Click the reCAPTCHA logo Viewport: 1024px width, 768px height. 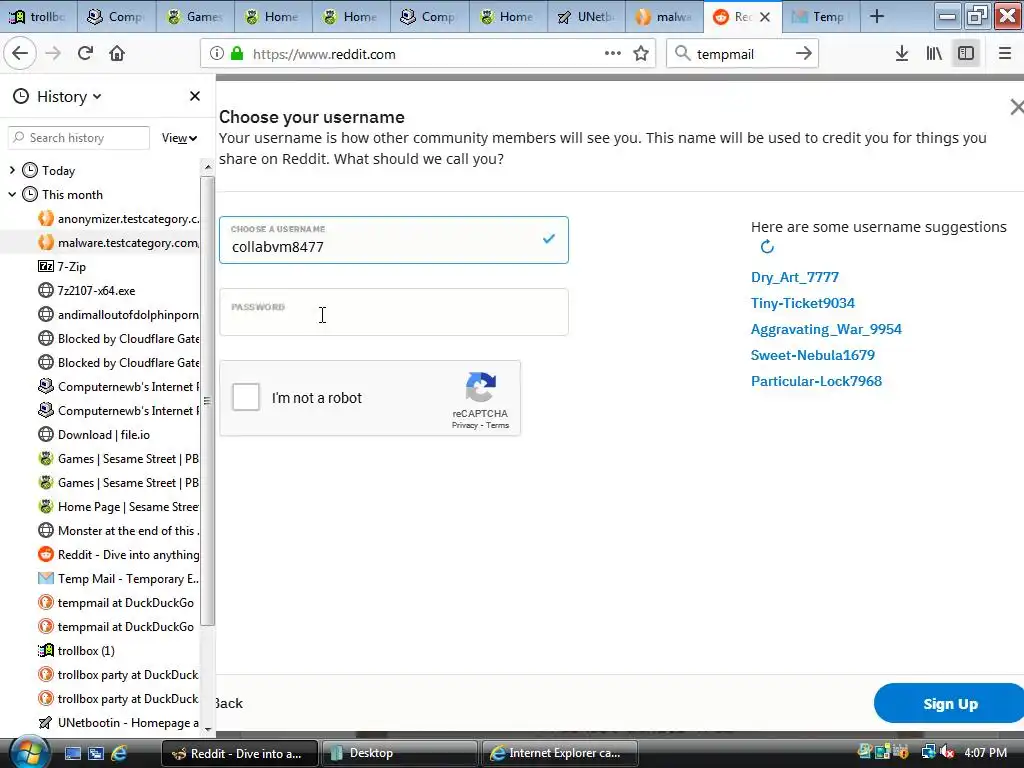pos(481,387)
